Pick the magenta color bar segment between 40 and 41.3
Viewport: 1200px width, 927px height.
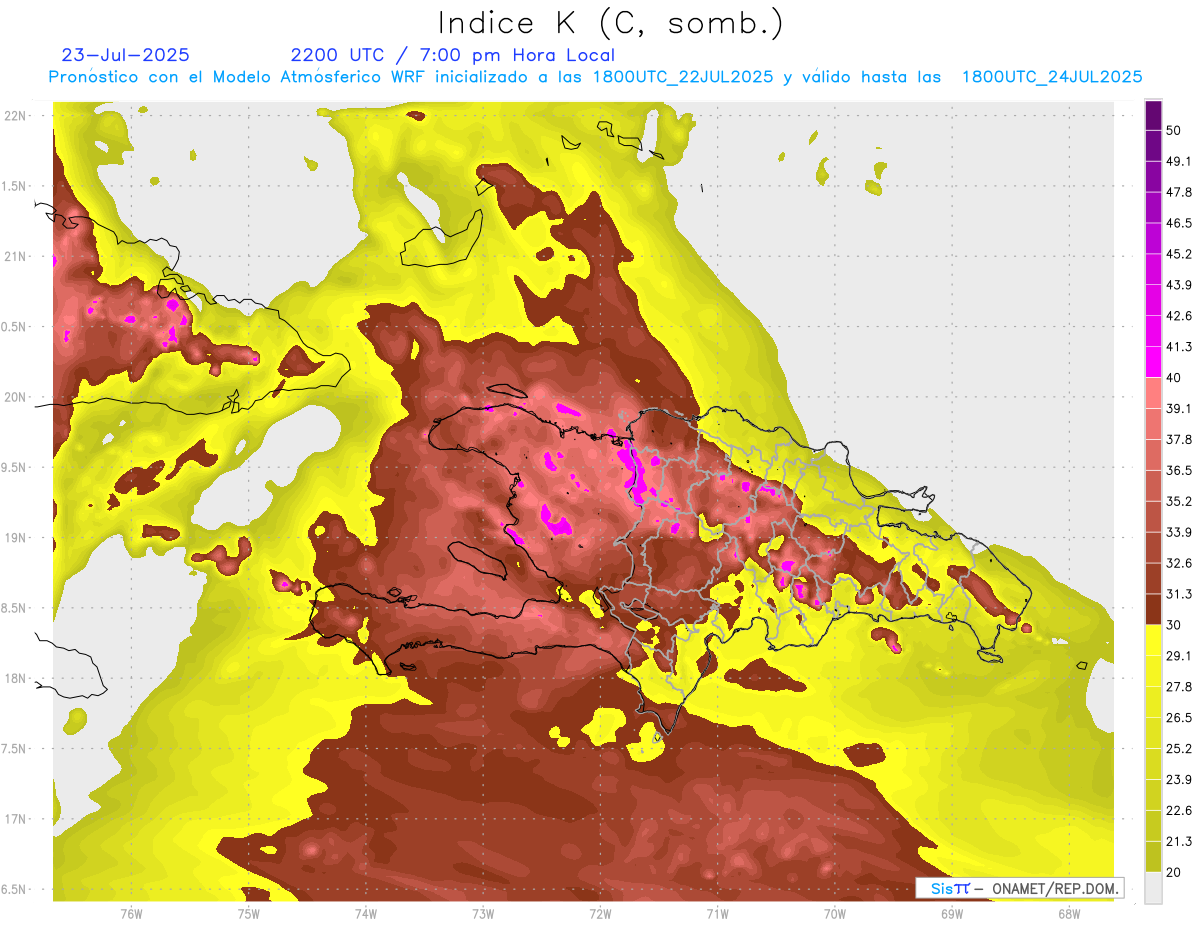[1153, 362]
